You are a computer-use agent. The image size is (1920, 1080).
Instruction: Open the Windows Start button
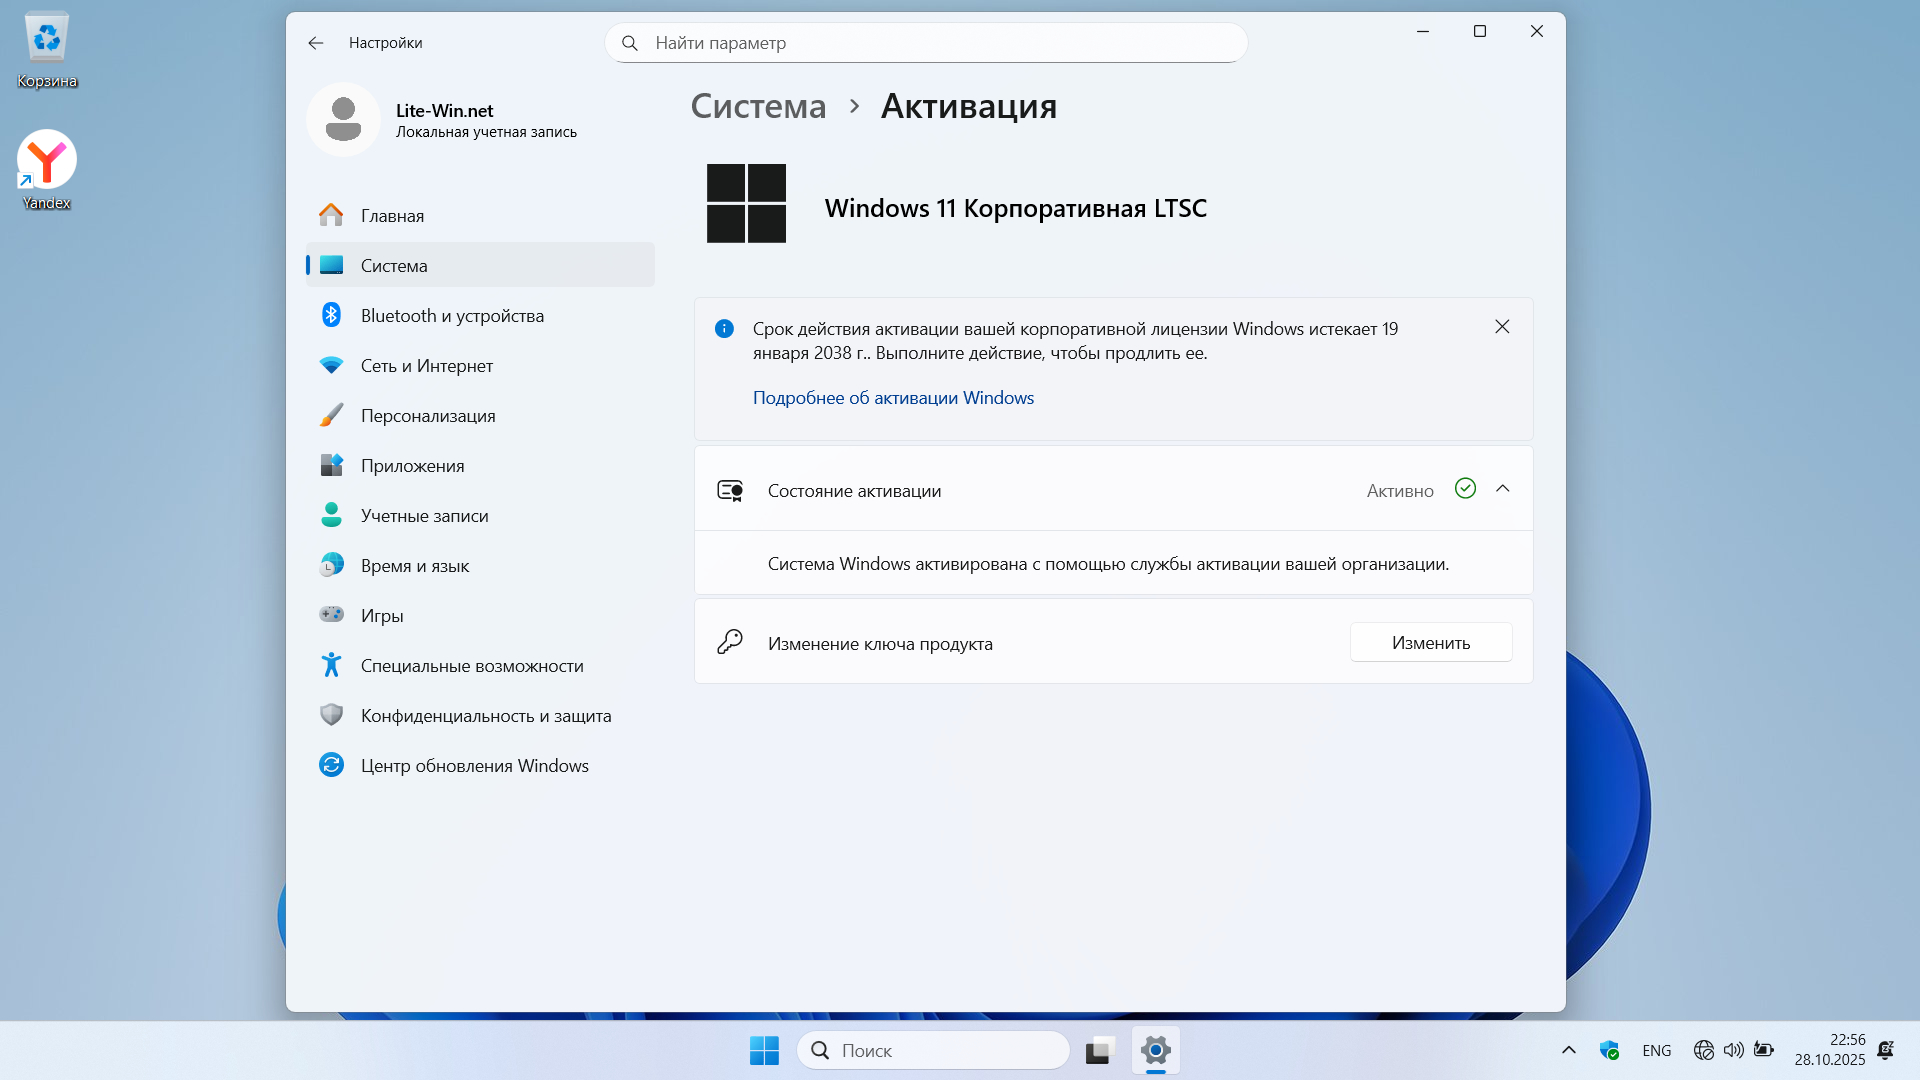coord(764,1050)
